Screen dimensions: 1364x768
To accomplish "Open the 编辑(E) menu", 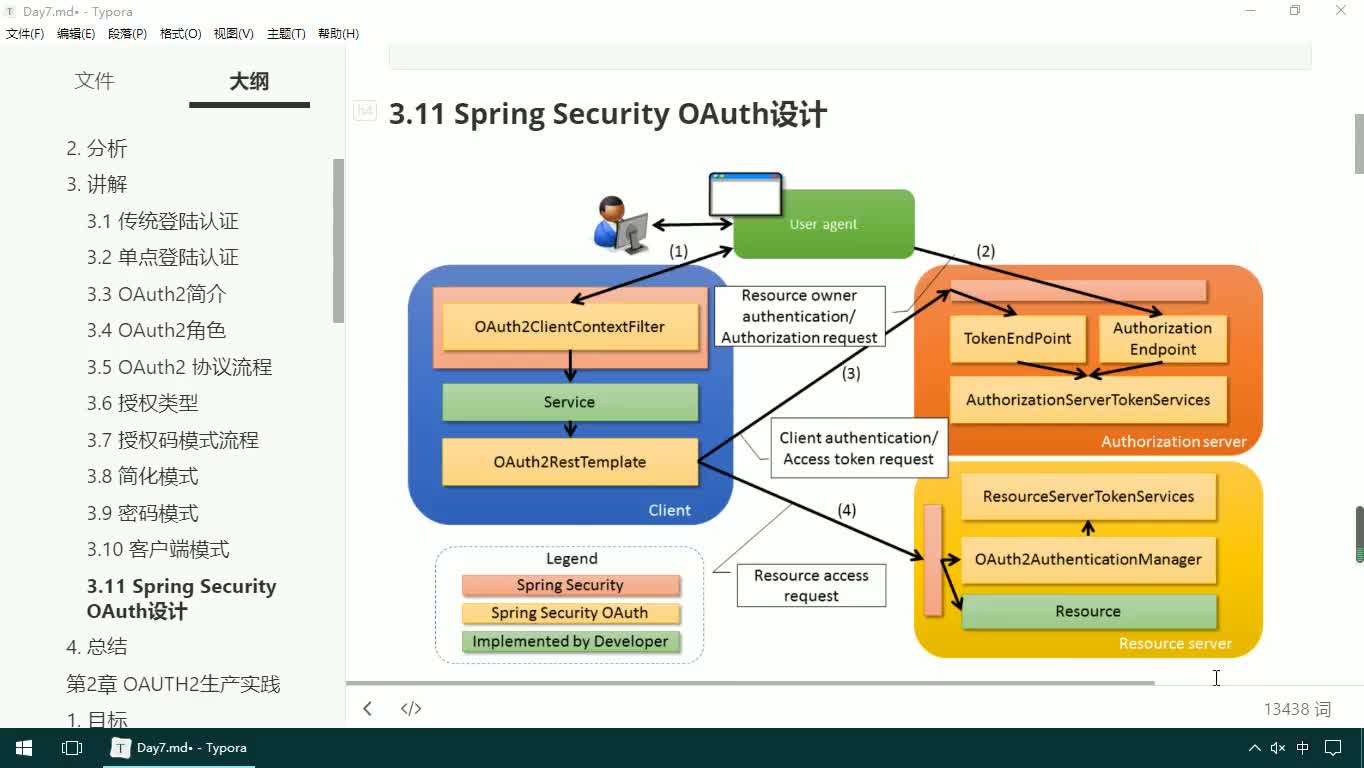I will [76, 33].
